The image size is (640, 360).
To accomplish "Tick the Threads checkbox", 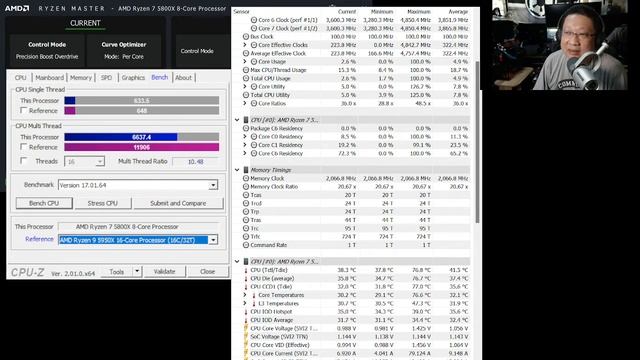I will point(24,161).
